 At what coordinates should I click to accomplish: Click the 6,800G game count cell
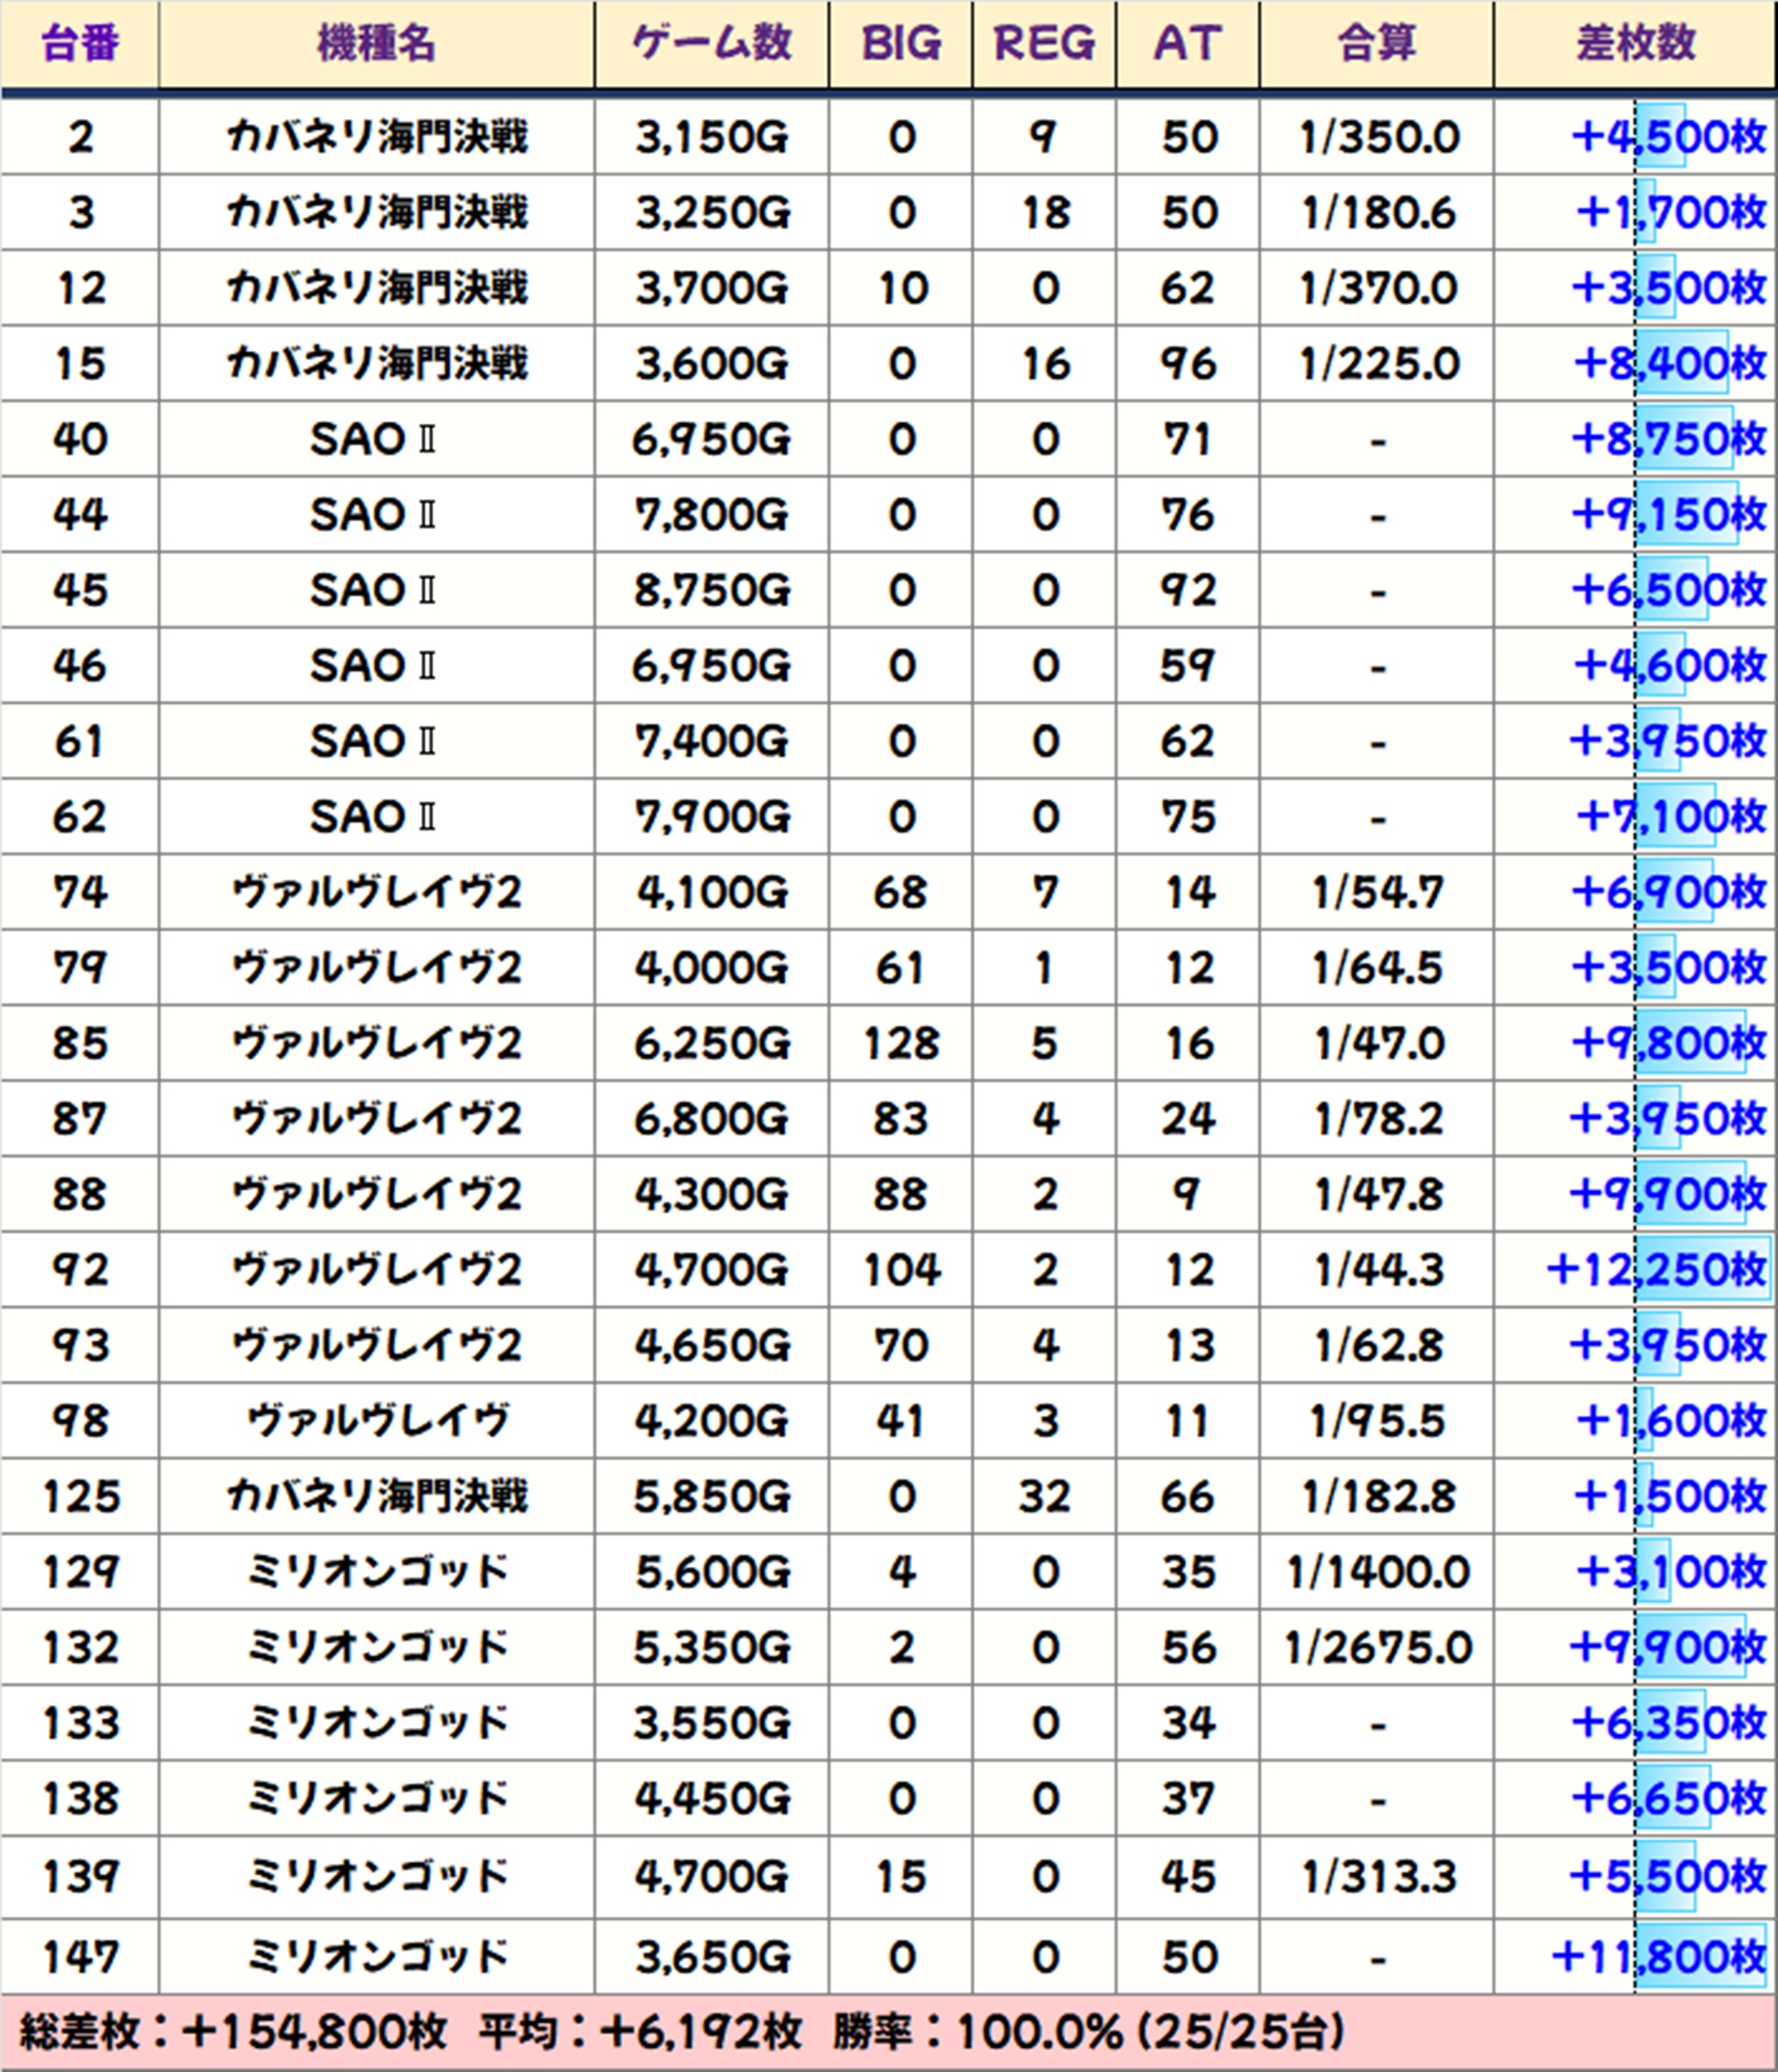[x=712, y=1119]
